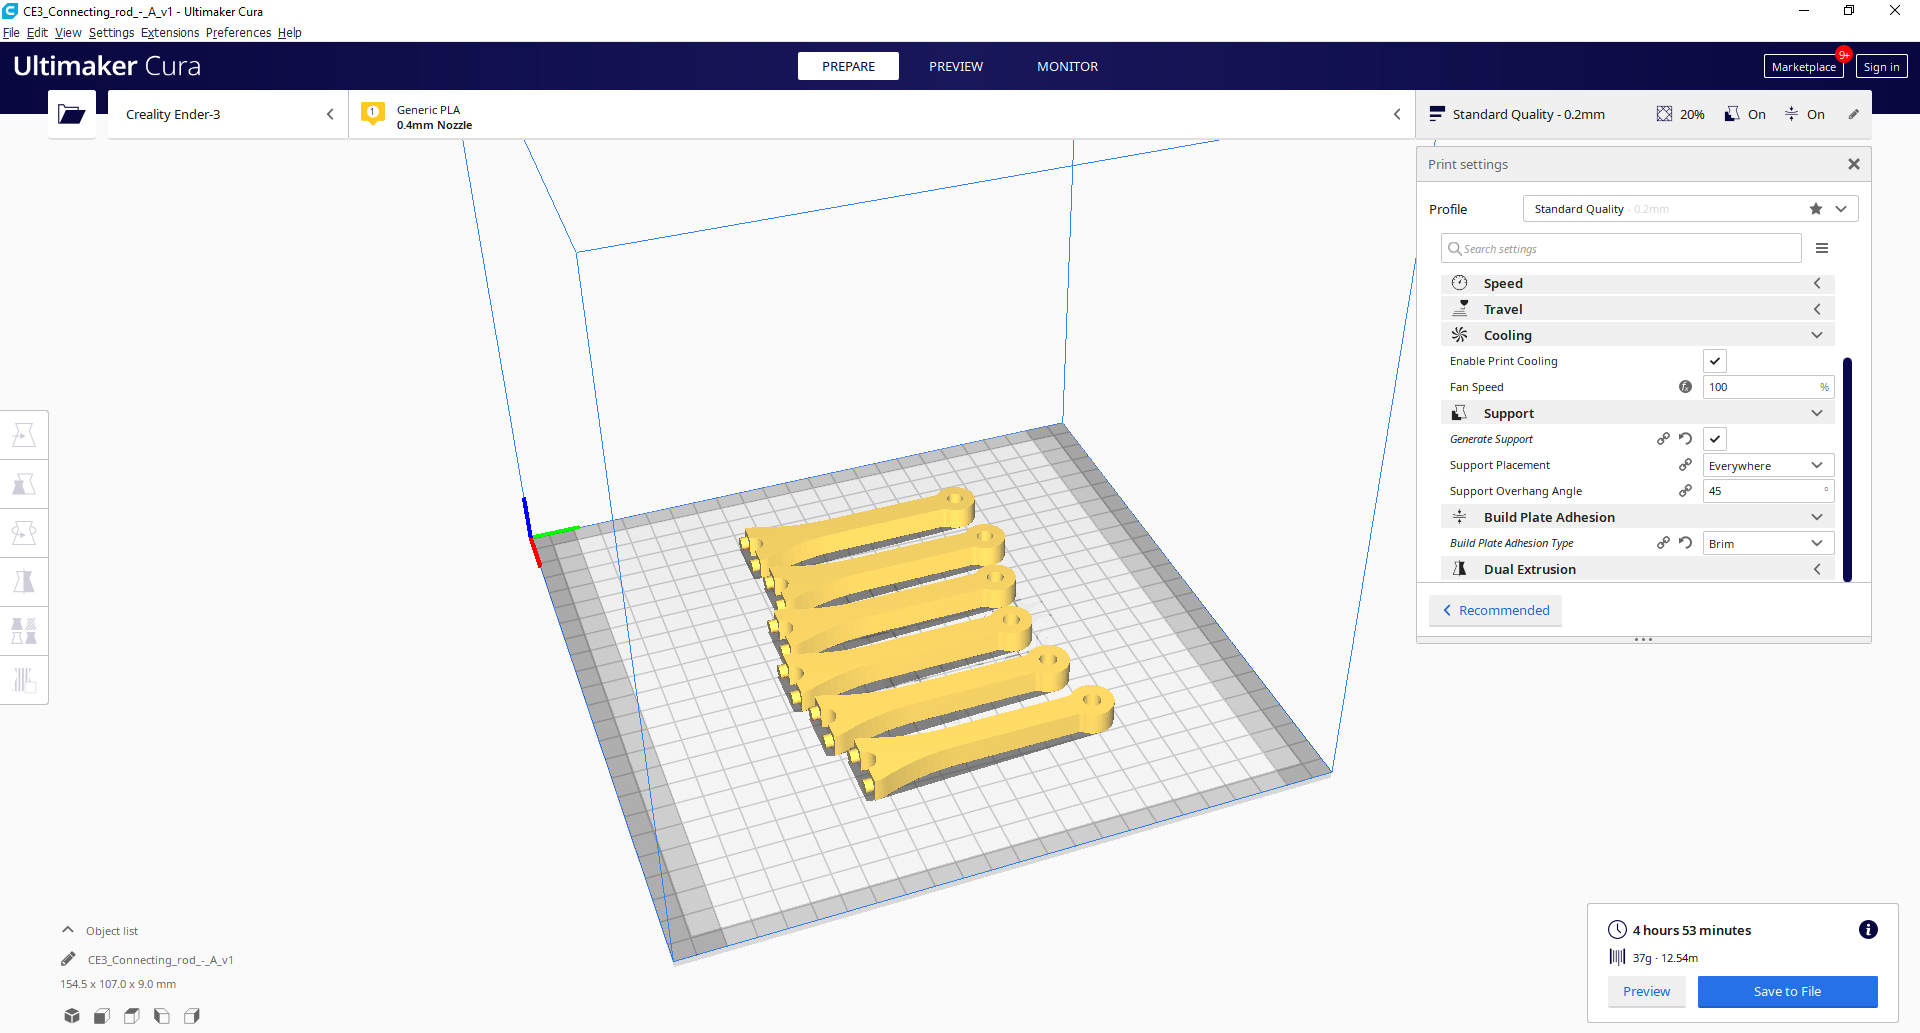Select CE3_Connecting_rod_-_A_v1 in object list
The image size is (1920, 1033).
click(161, 960)
